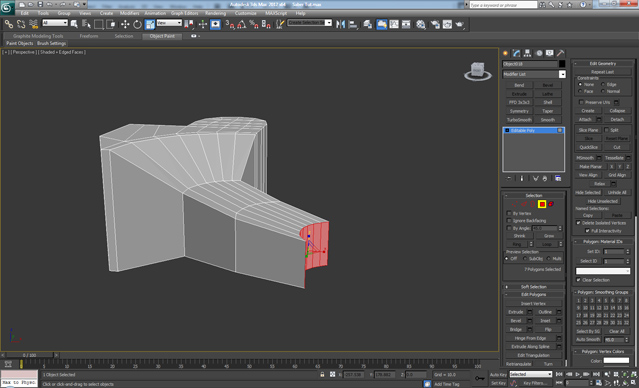This screenshot has height=388, width=639.
Task: Click the Render teapot icon
Action: click(x=460, y=24)
